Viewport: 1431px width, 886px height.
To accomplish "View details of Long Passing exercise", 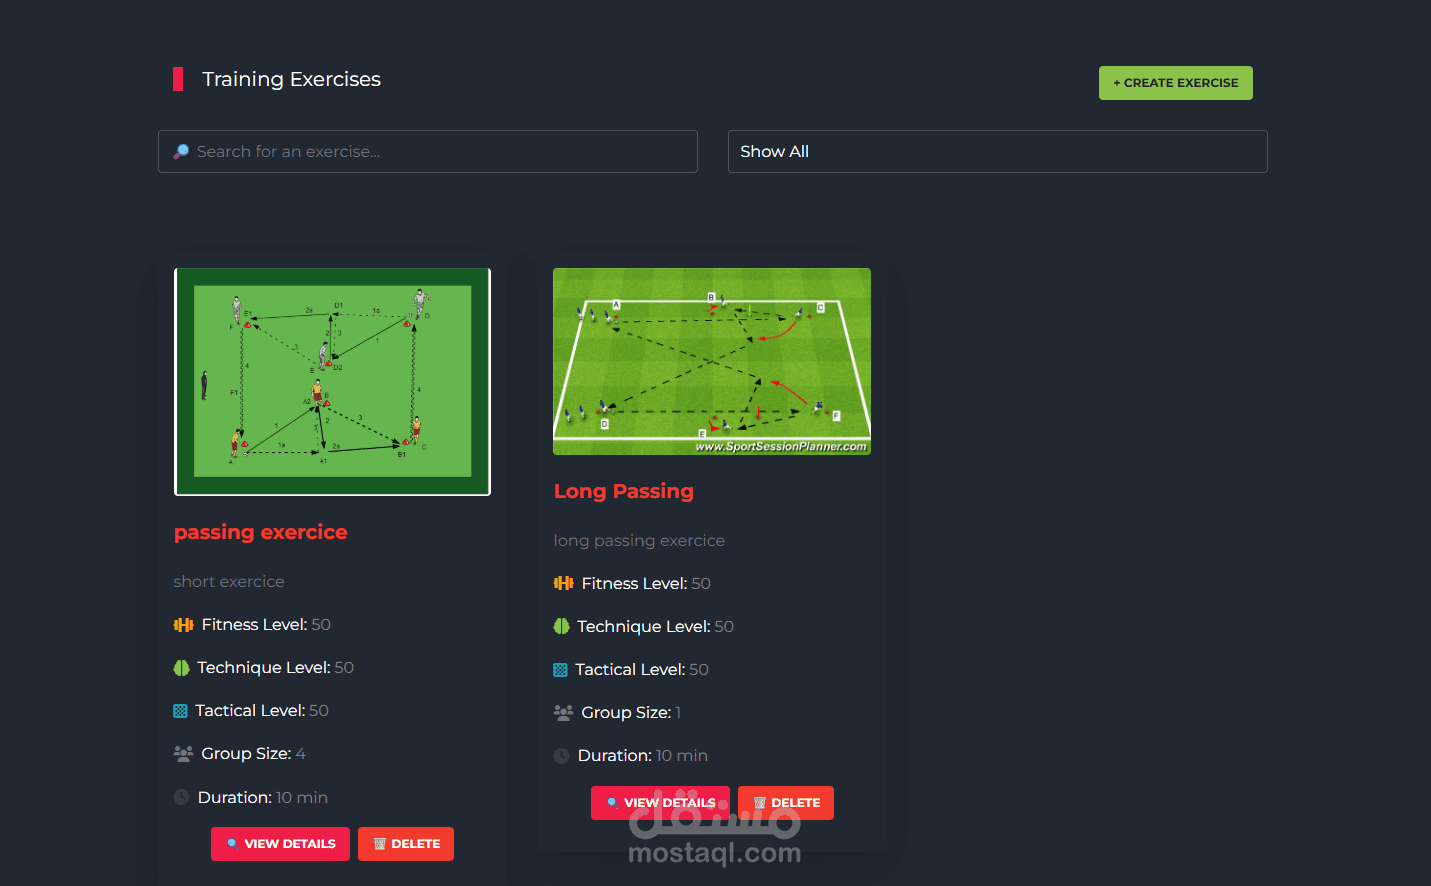I will tap(660, 803).
